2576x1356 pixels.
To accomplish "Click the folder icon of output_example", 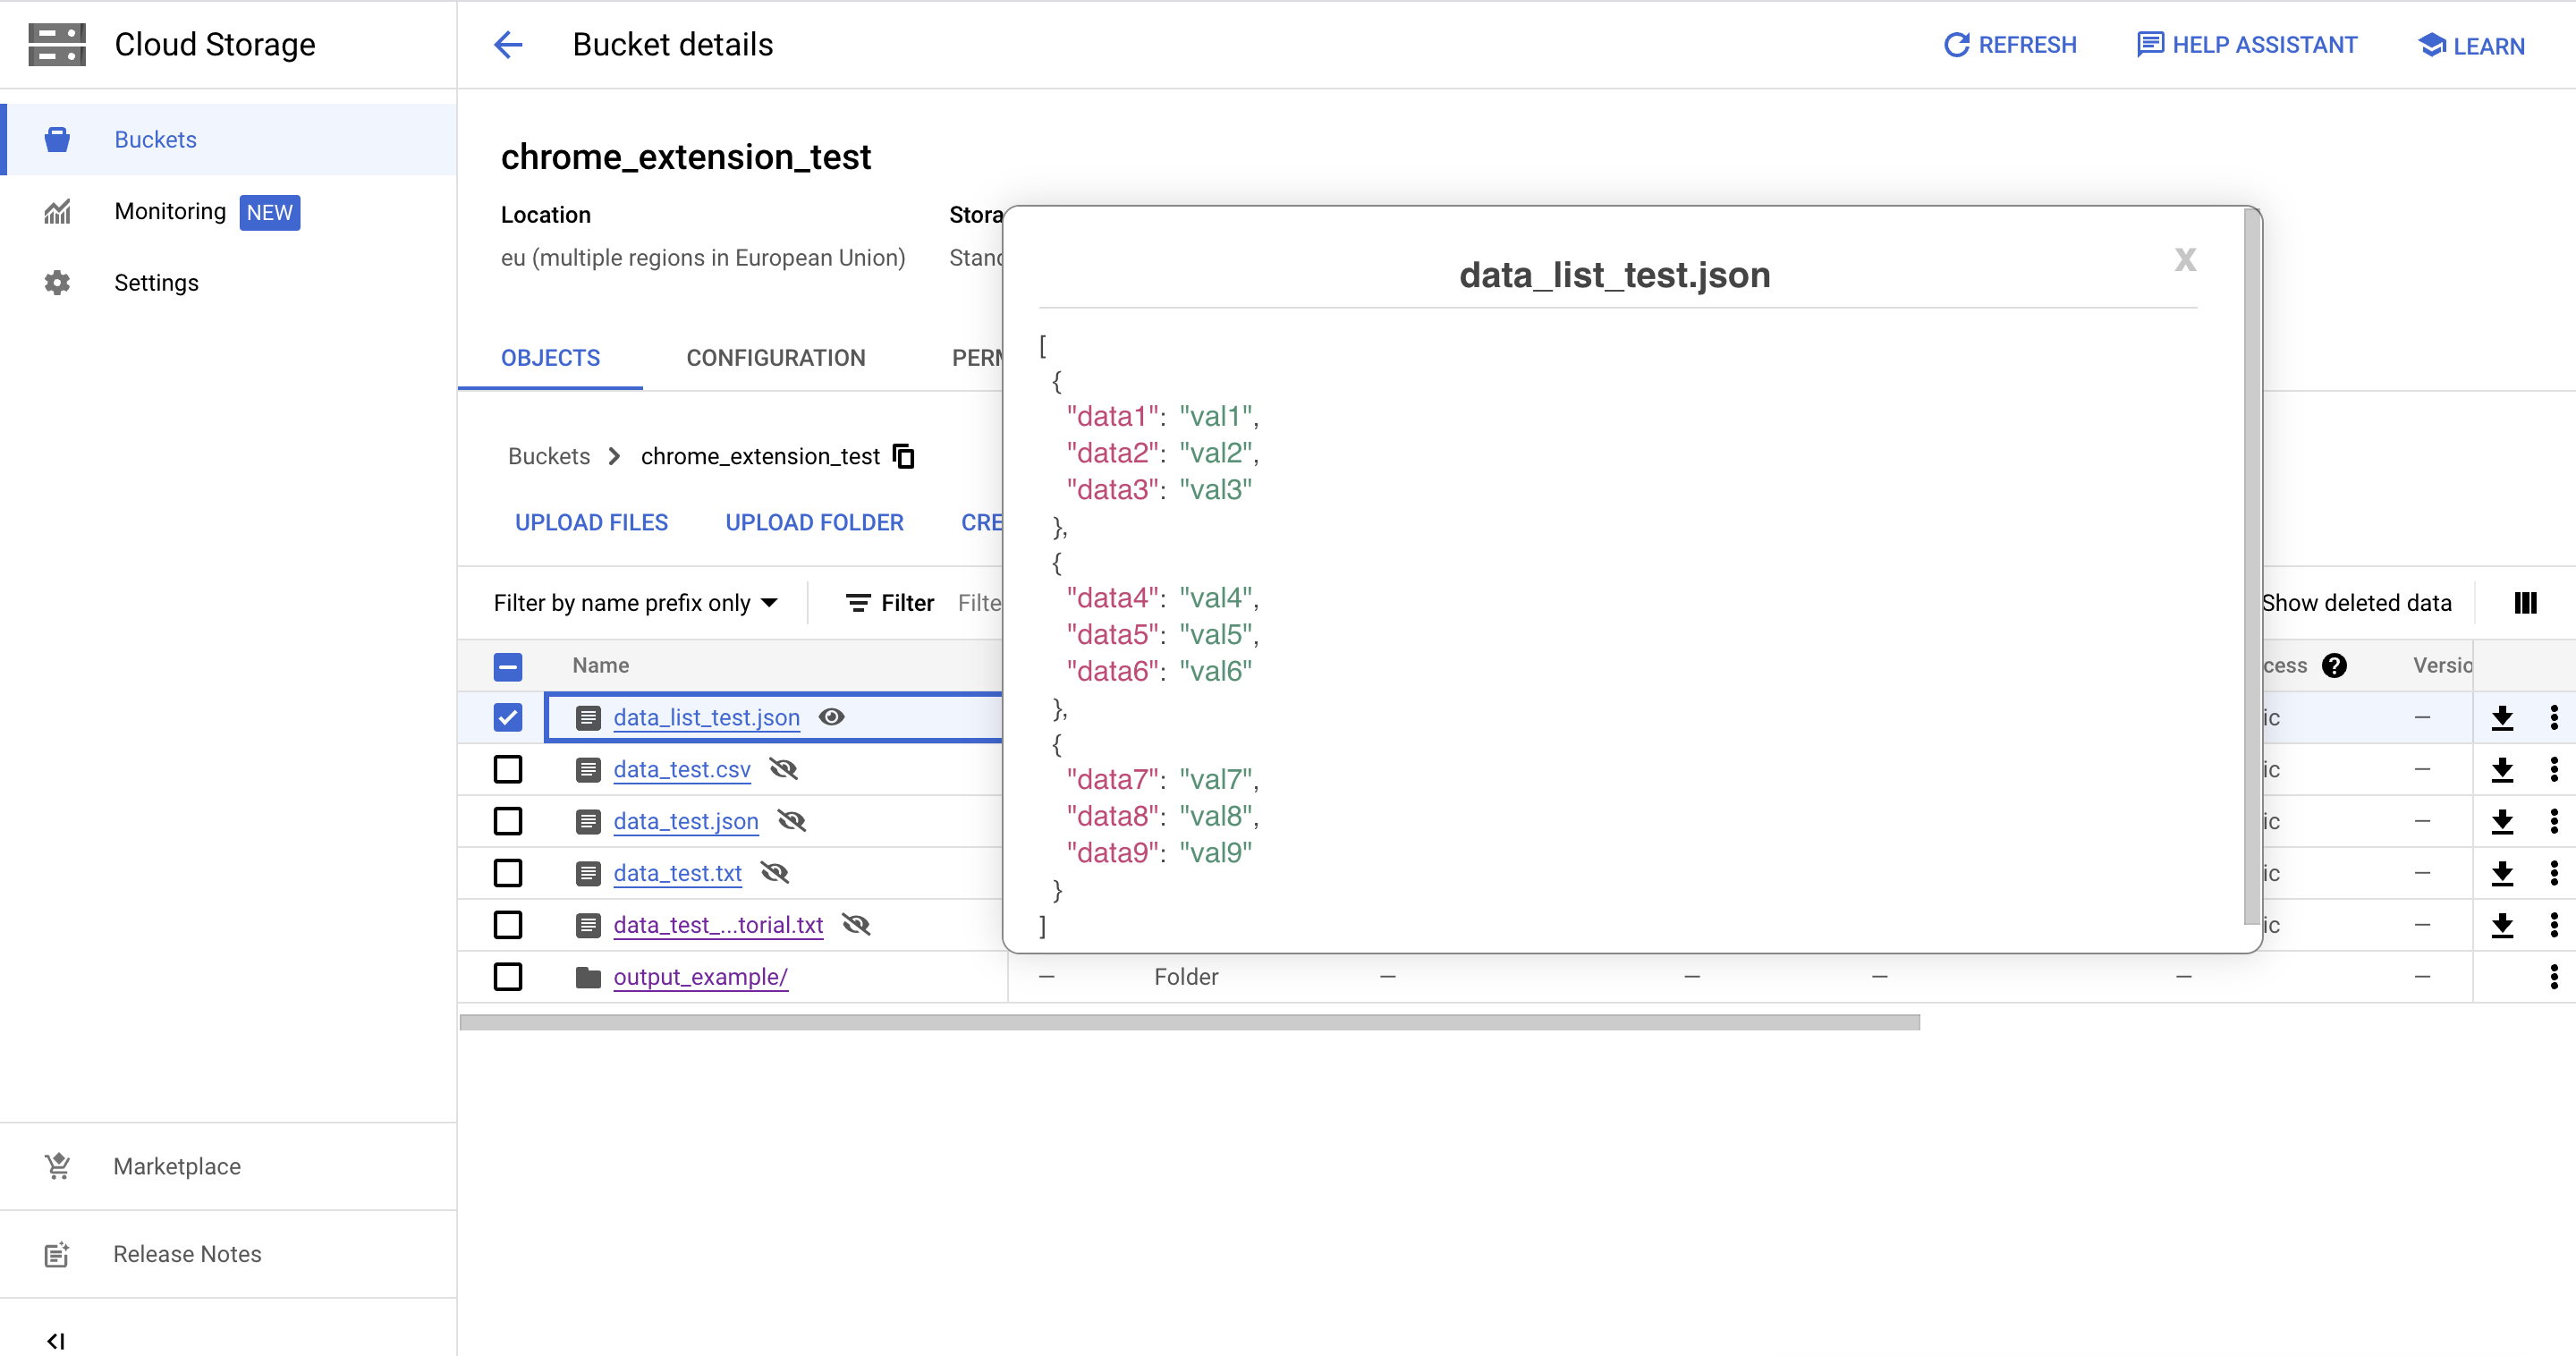I will point(588,977).
